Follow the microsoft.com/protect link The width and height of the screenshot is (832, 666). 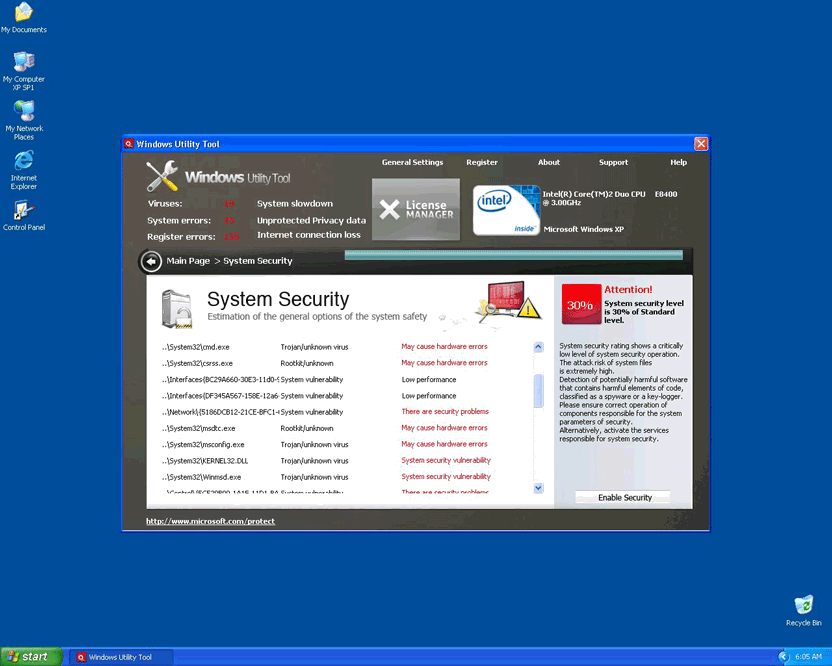(210, 521)
